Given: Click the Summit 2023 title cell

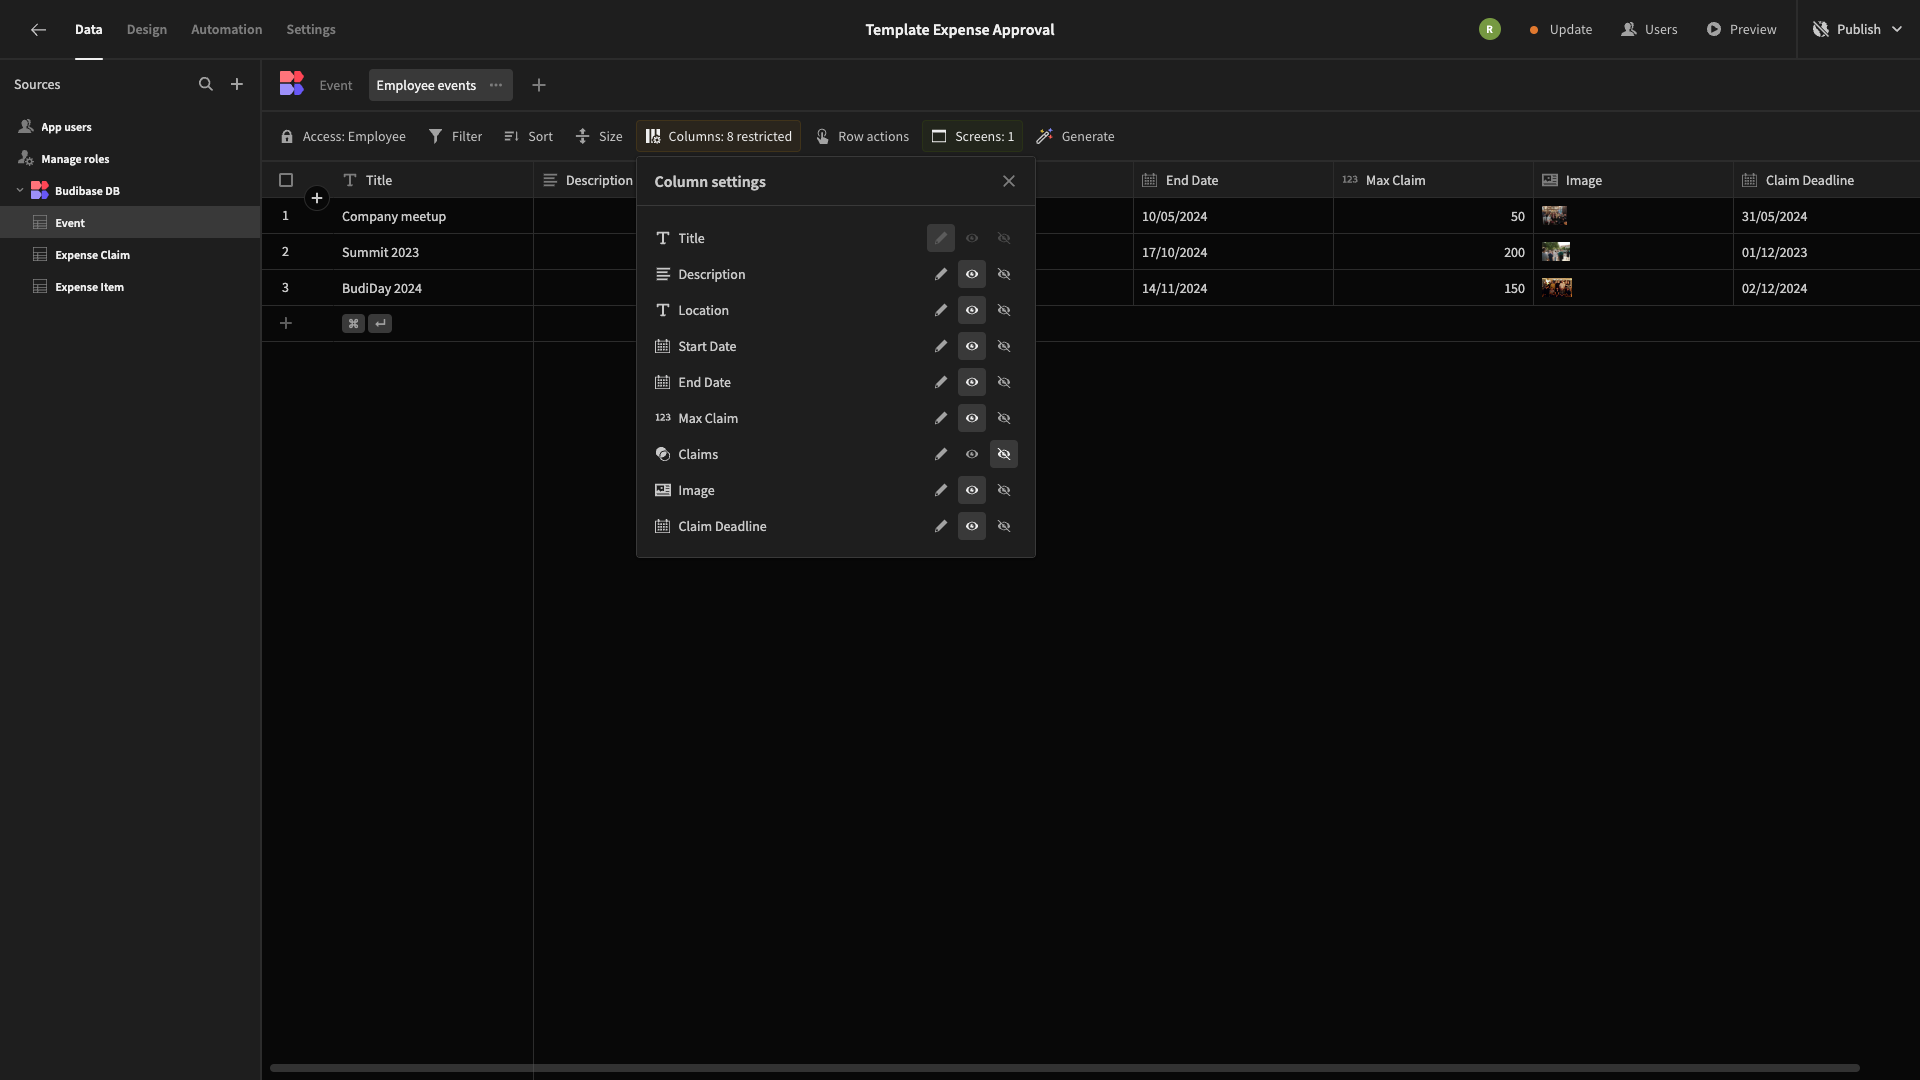Looking at the screenshot, I should pos(432,252).
